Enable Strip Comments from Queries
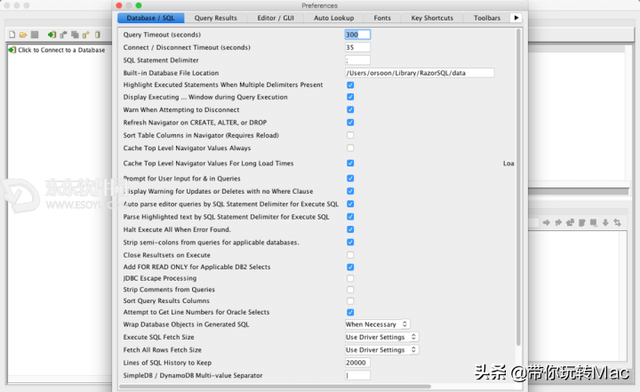Viewport: 640px width, 392px height. 350,290
